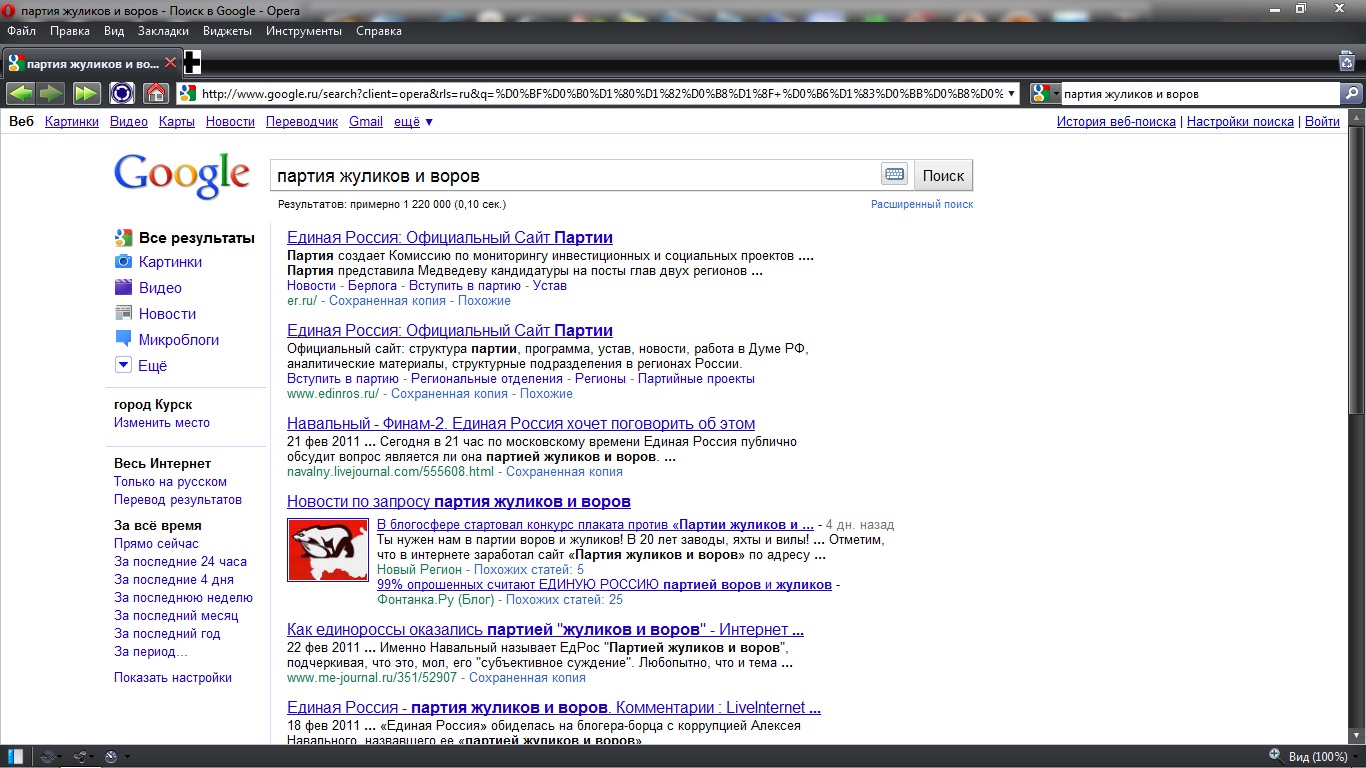
Task: Filter by 'За последнюю неделю'
Action: pyautogui.click(x=183, y=598)
